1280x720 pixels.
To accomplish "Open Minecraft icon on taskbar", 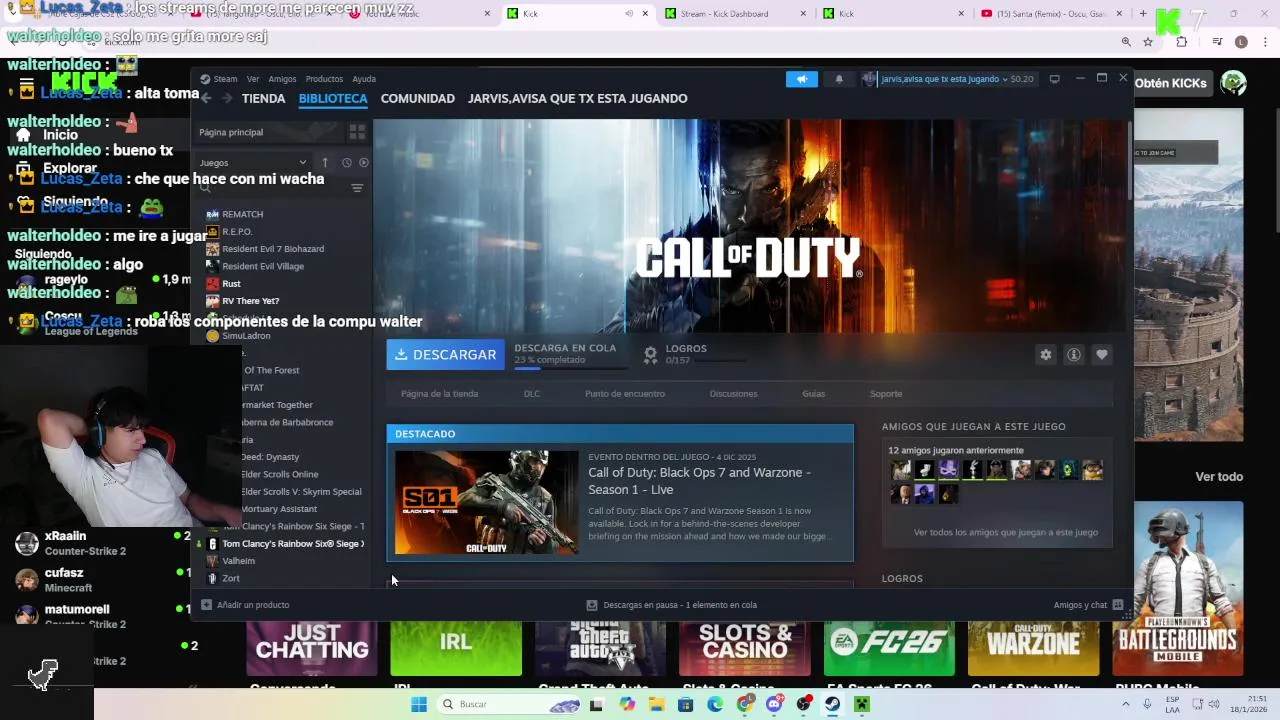I will pos(861,704).
